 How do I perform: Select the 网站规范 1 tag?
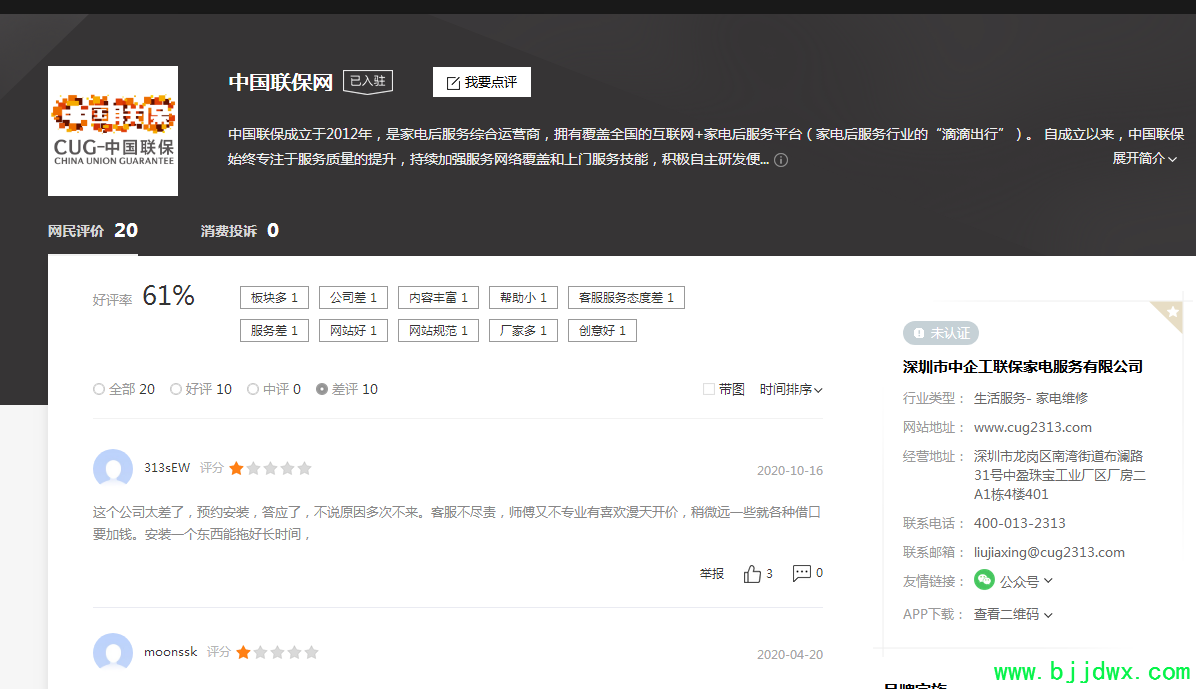pos(438,330)
